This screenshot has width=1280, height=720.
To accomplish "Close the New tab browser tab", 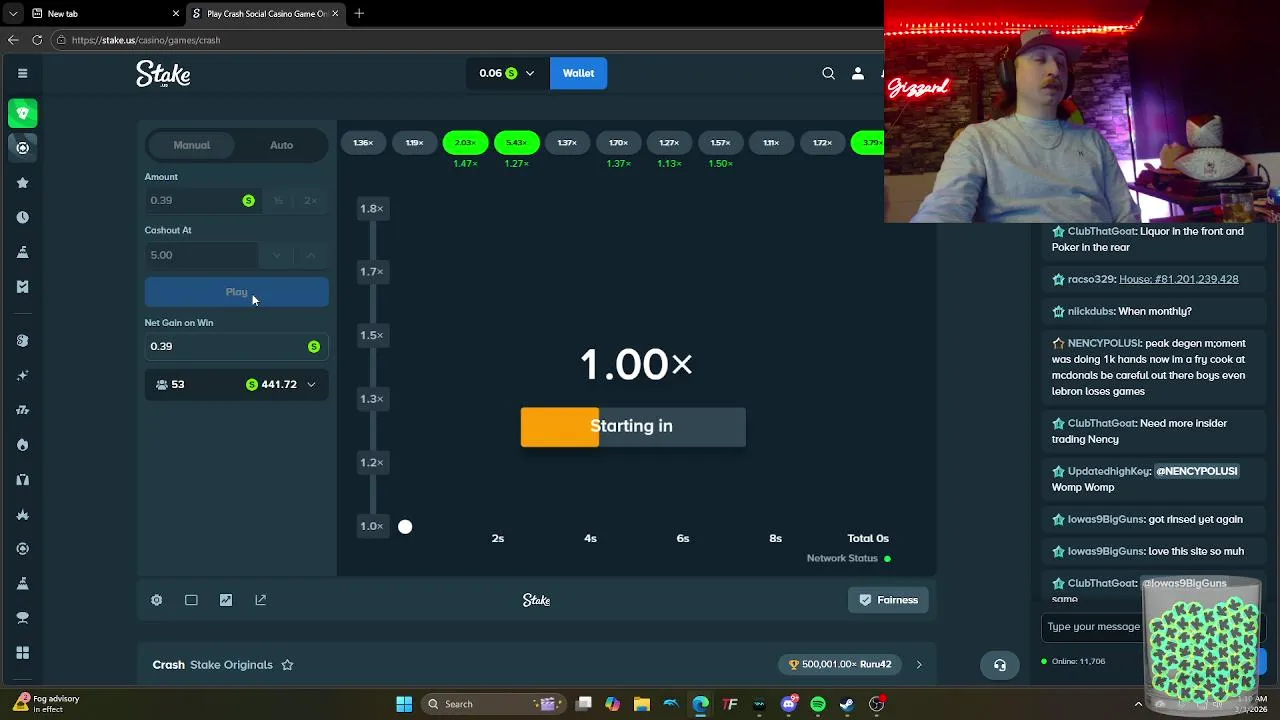I will 177,13.
